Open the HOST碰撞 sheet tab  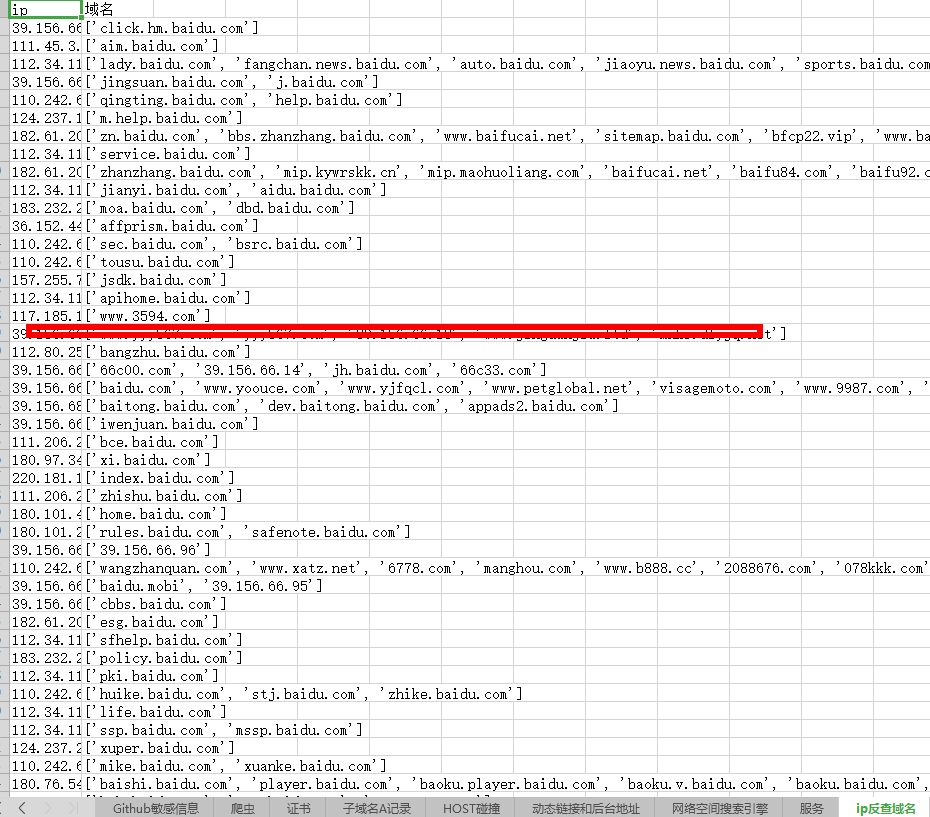tap(471, 808)
